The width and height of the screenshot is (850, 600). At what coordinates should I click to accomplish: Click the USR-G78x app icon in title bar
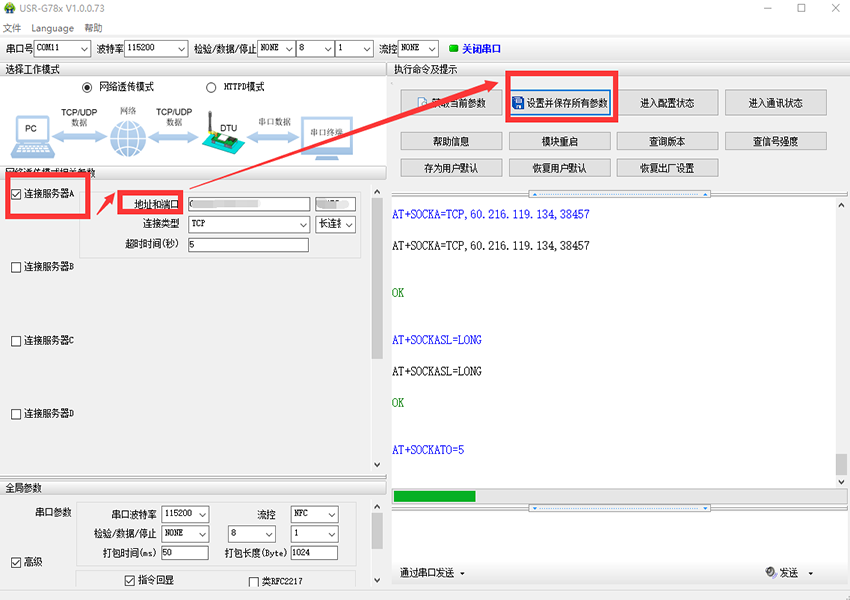[10, 8]
